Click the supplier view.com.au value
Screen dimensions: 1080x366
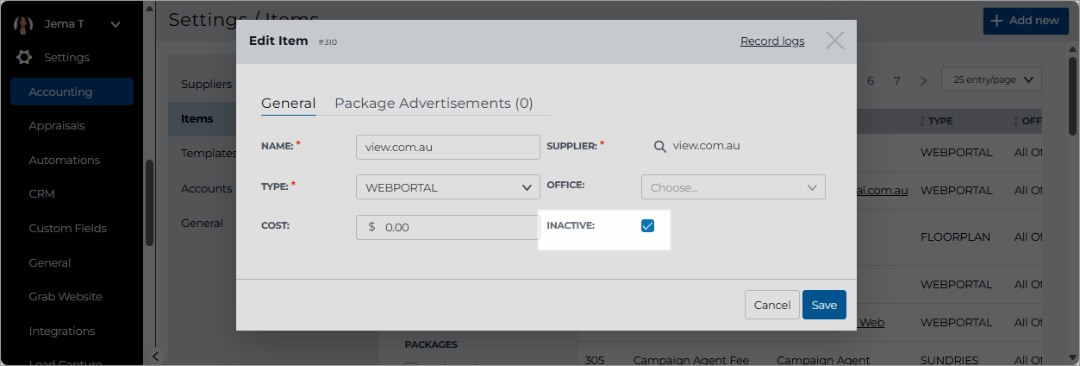(706, 146)
